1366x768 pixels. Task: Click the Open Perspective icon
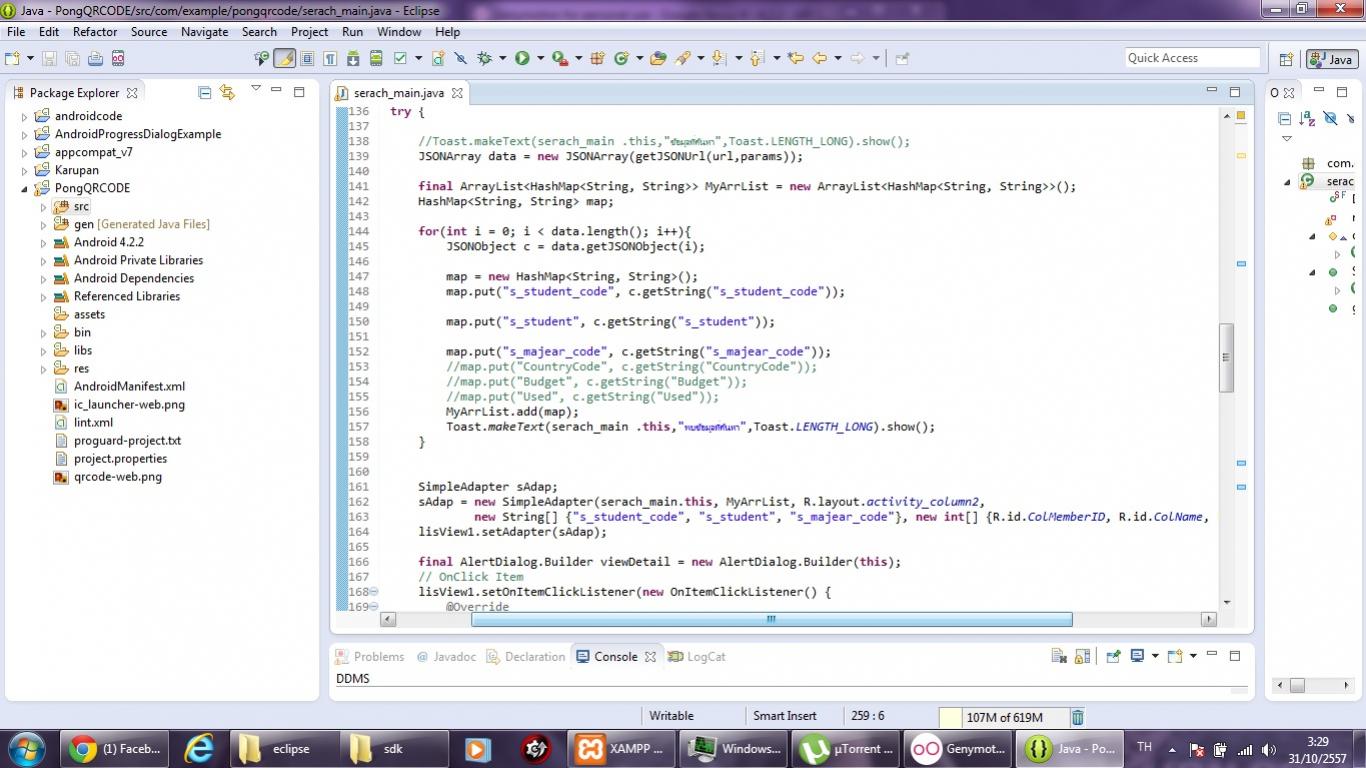tap(1287, 59)
